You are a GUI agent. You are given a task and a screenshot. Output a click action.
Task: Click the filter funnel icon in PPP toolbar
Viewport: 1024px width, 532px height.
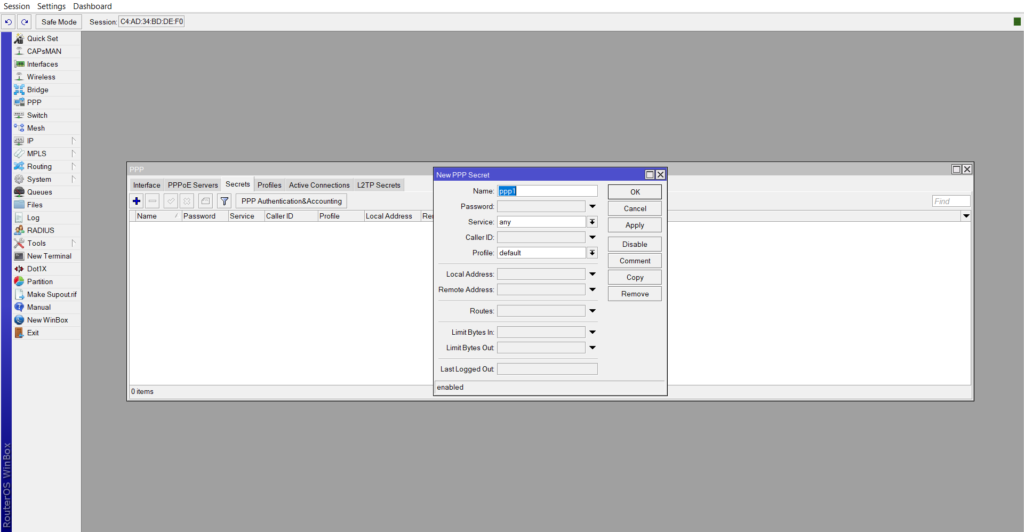point(224,201)
